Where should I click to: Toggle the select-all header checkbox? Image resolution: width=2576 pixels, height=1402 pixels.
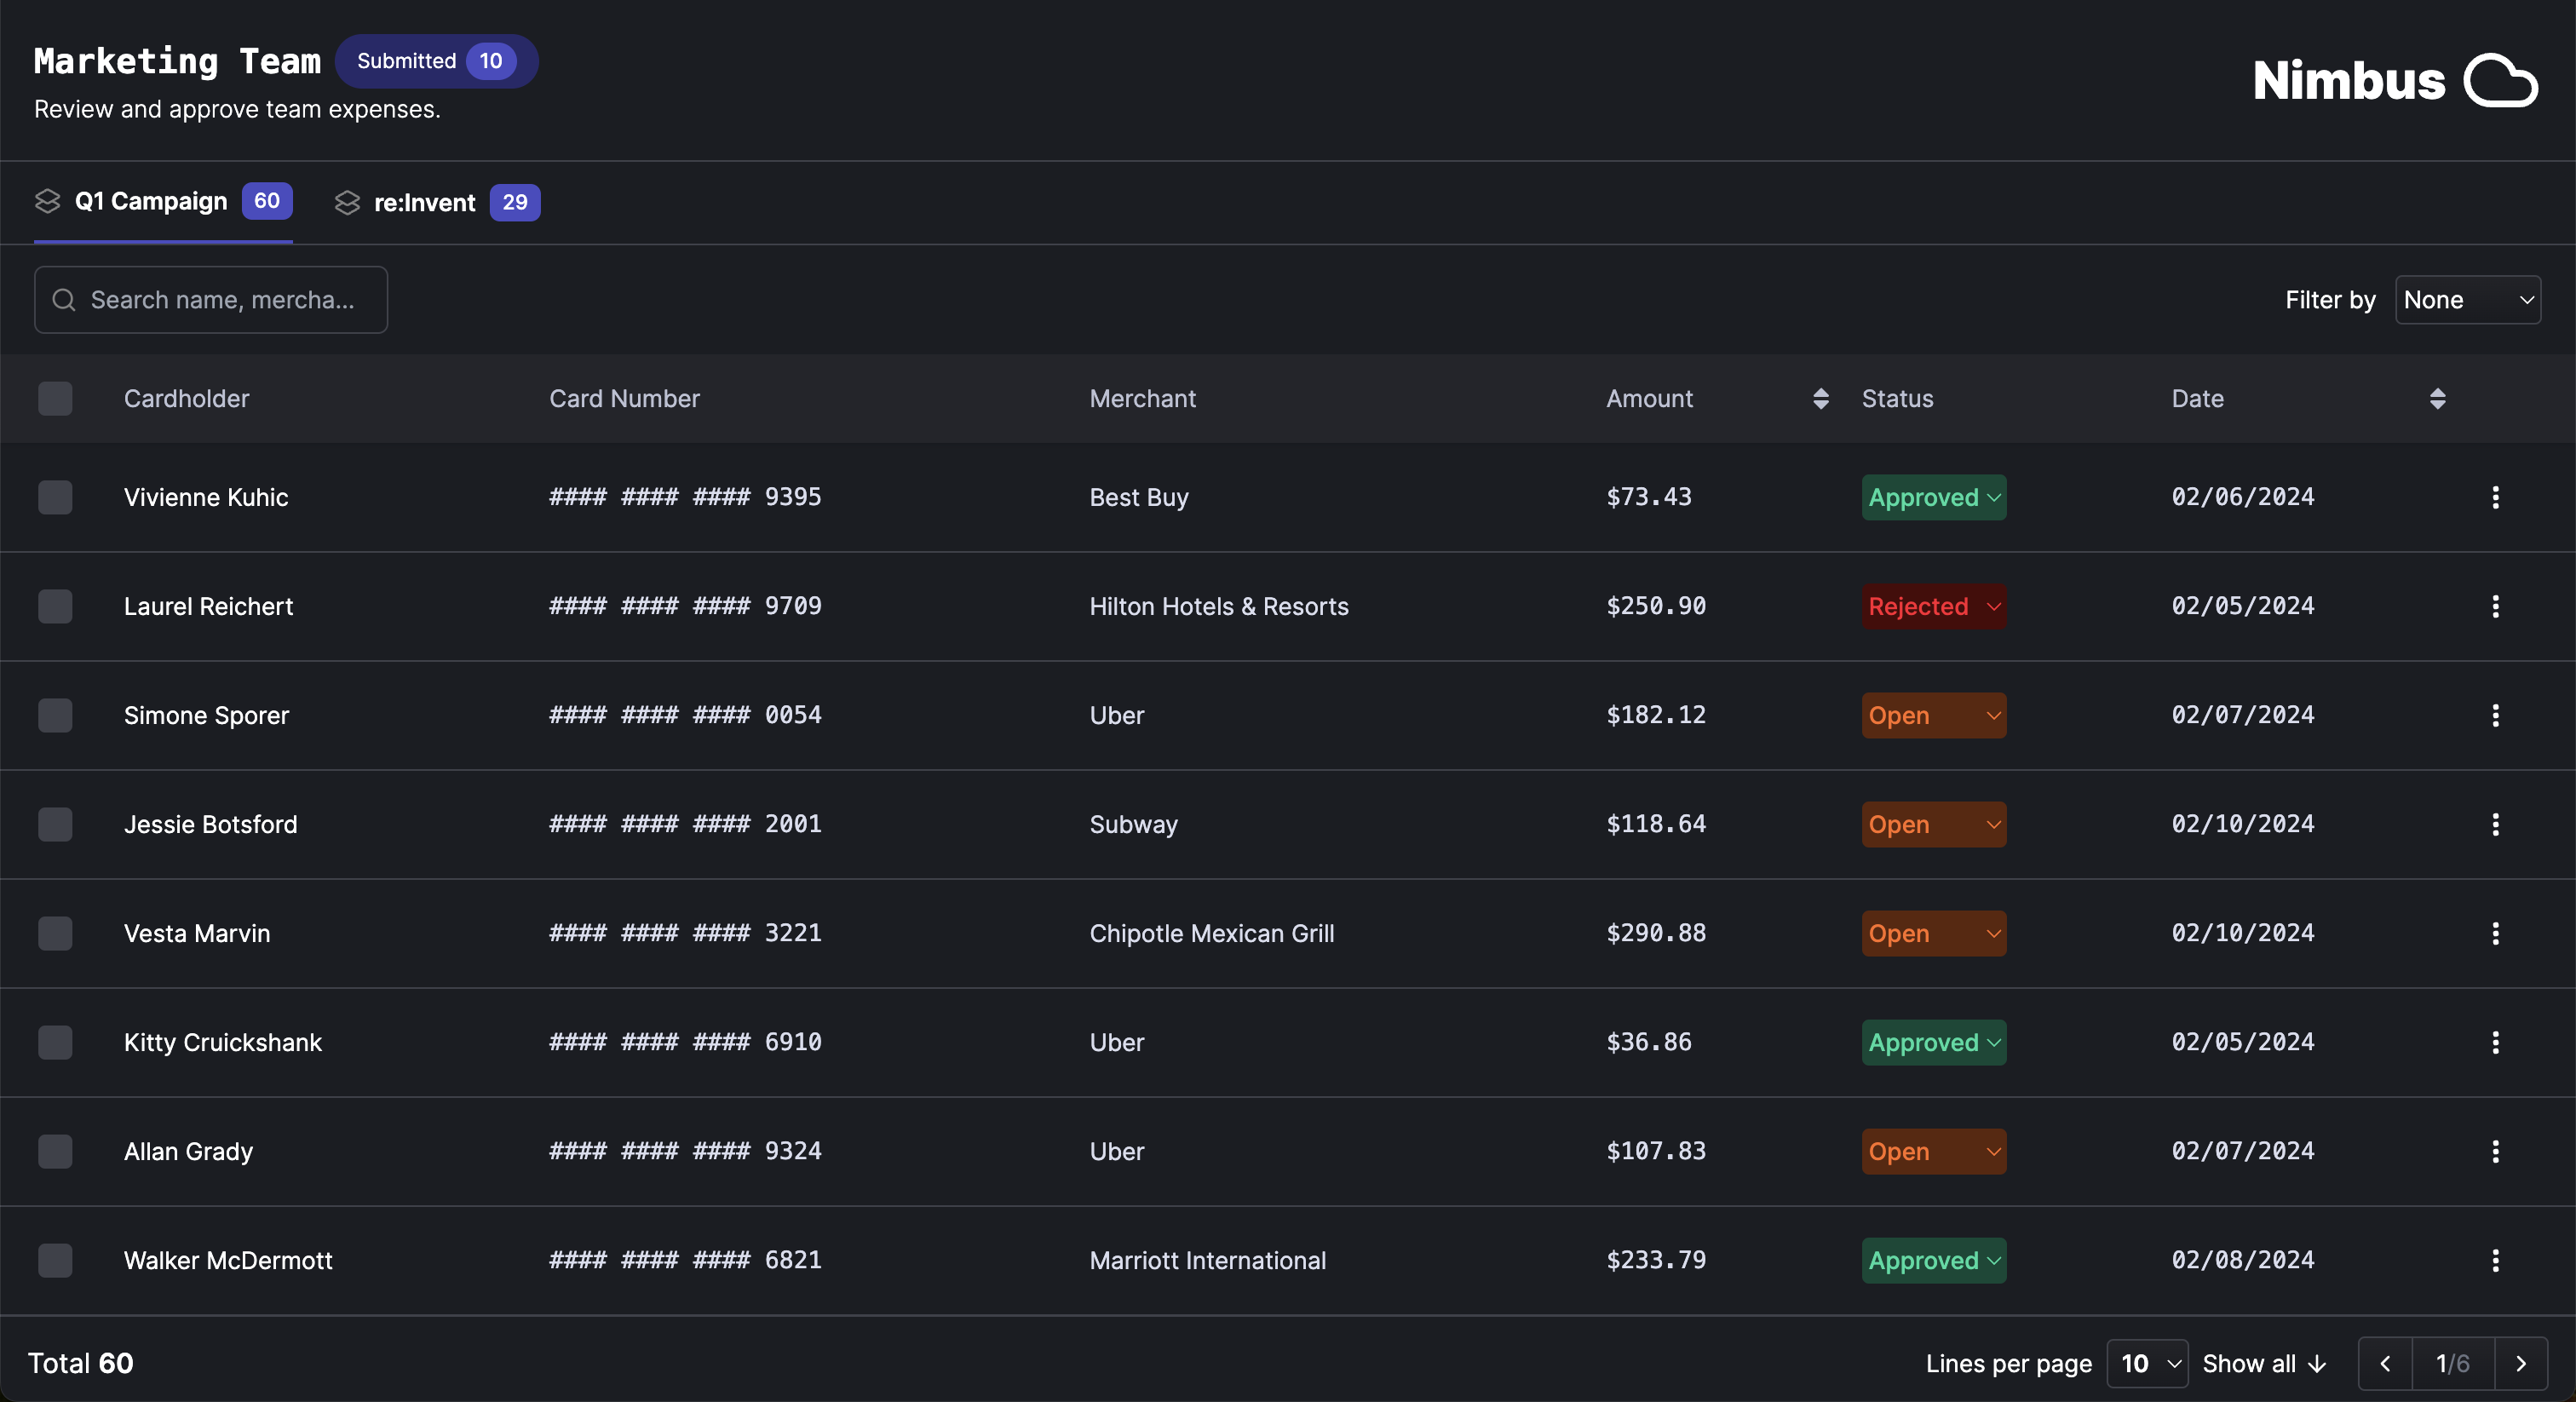(55, 399)
